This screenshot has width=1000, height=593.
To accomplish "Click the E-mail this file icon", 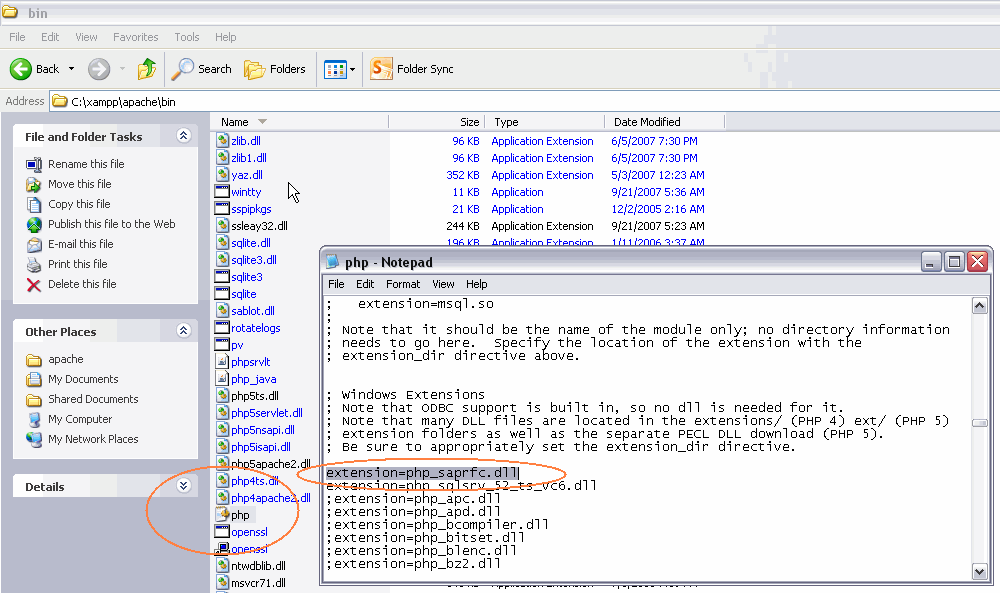I will click(x=34, y=244).
